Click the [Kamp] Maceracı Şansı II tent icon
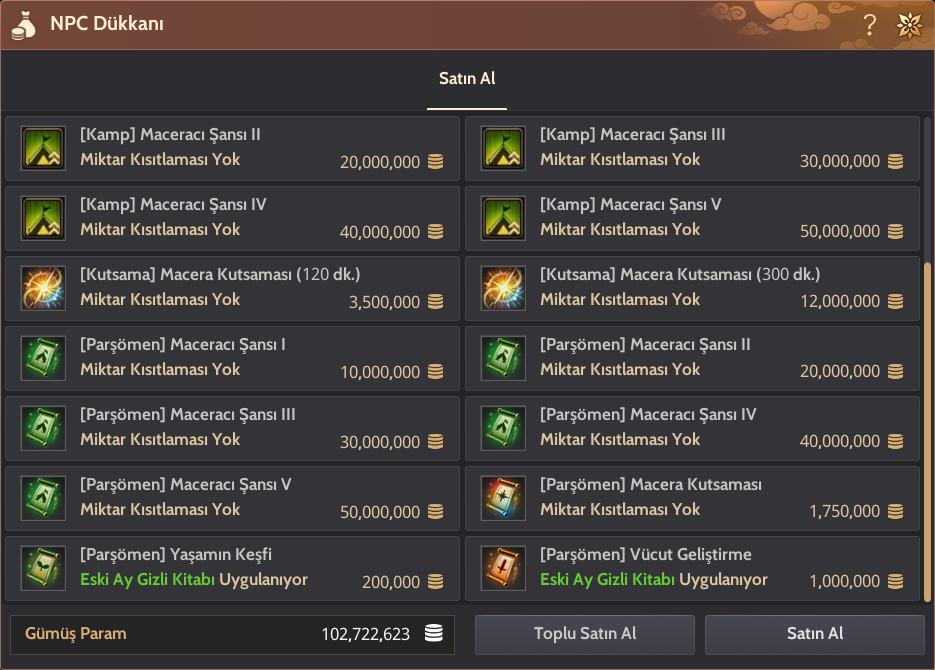 (x=43, y=148)
